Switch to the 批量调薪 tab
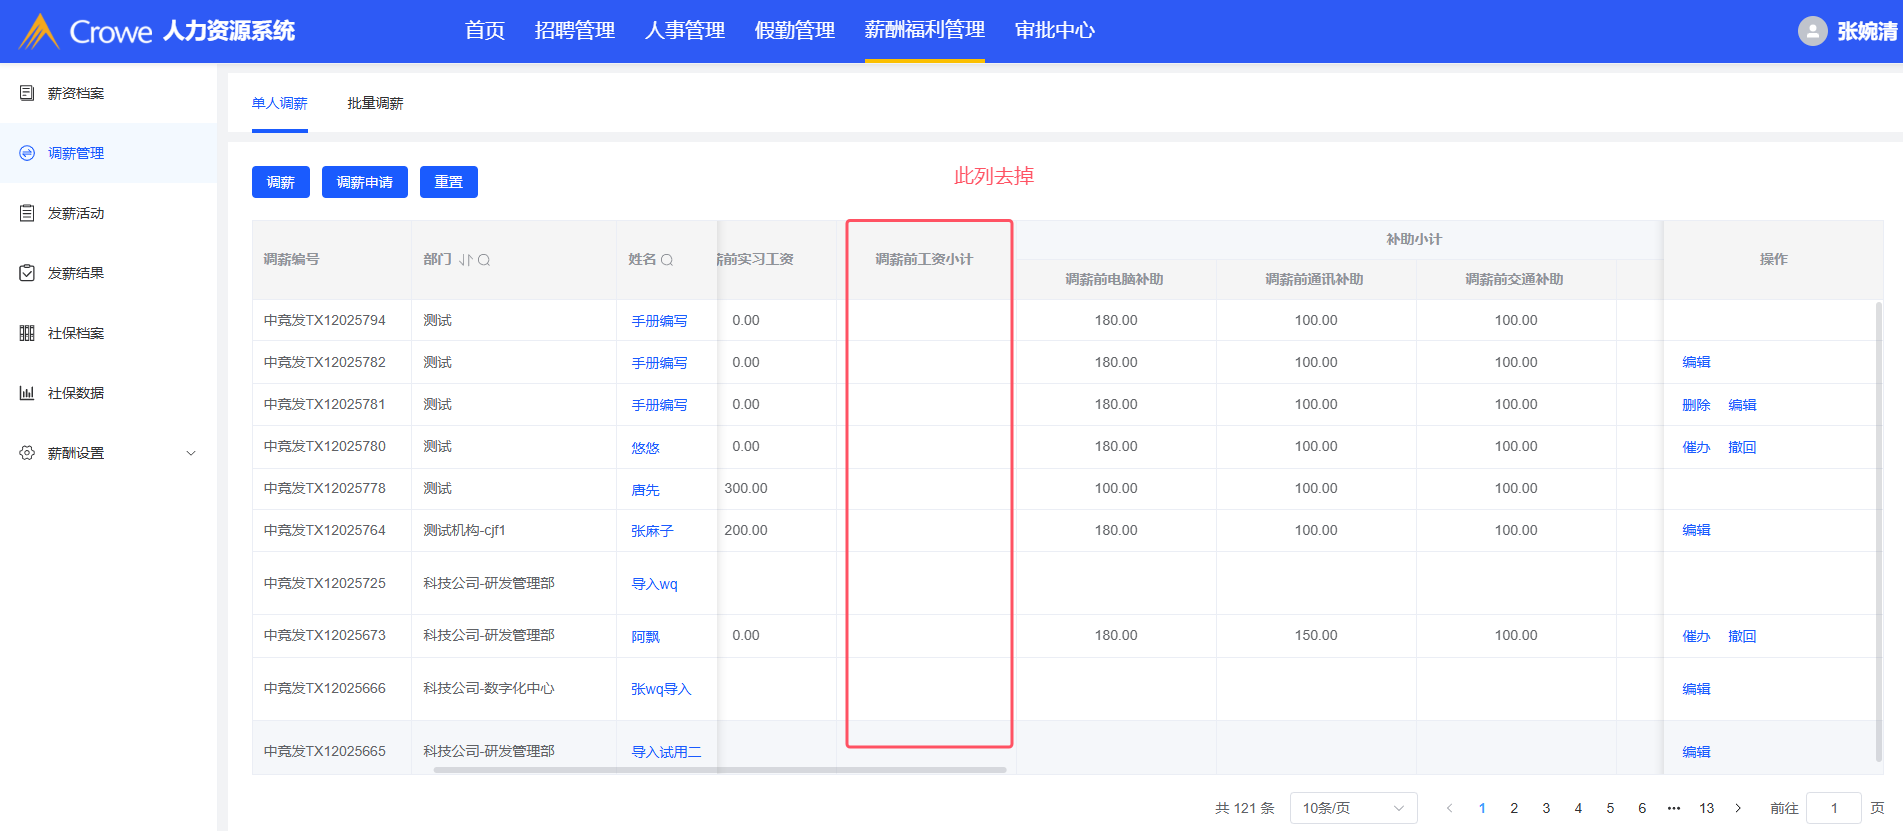Viewport: 1903px width, 831px height. click(375, 103)
